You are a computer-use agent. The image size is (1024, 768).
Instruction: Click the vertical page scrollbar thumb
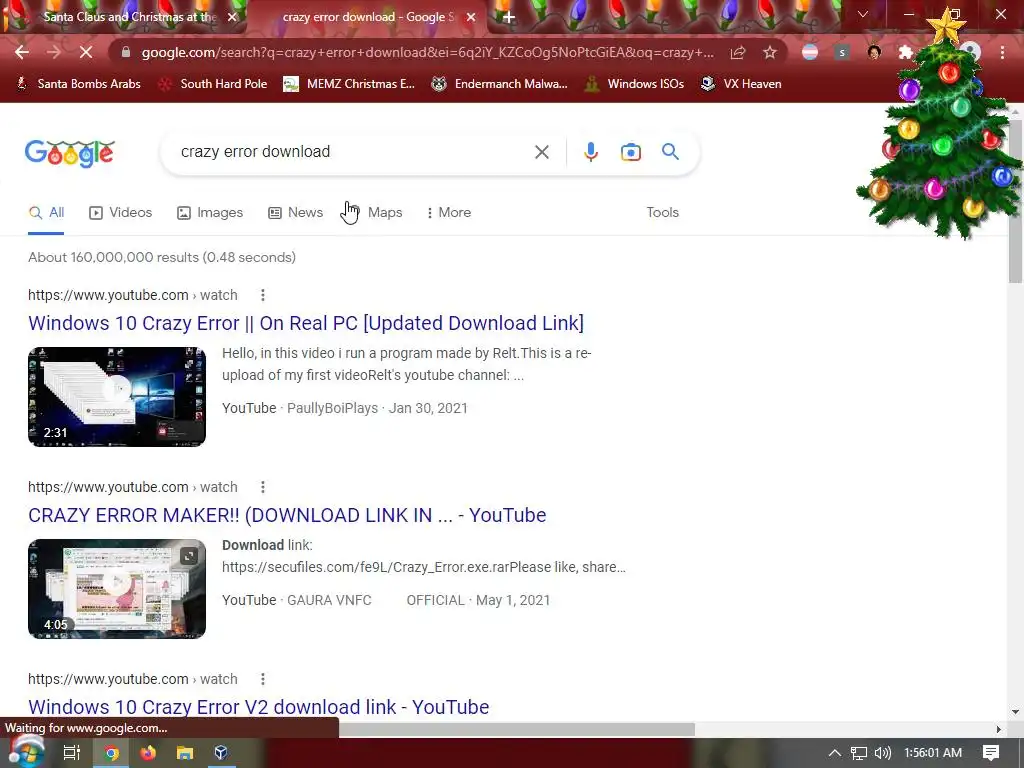(x=1016, y=201)
